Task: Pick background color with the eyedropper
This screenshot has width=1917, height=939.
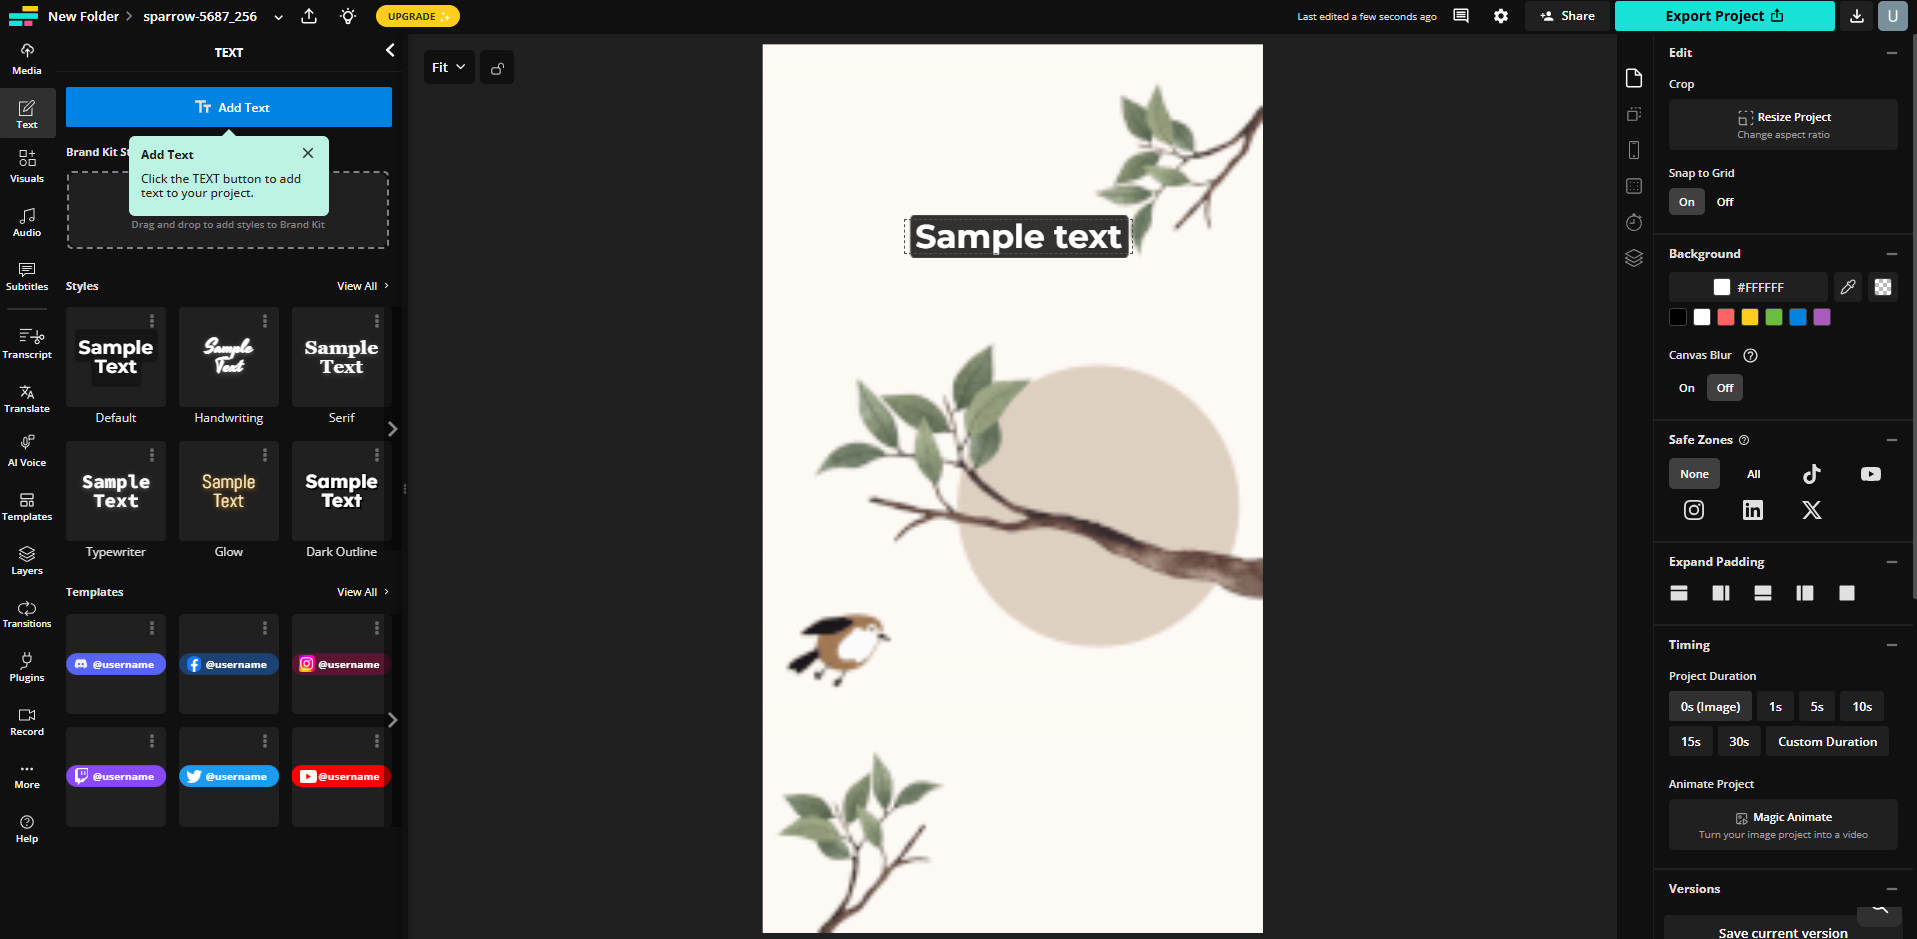Action: (1847, 287)
